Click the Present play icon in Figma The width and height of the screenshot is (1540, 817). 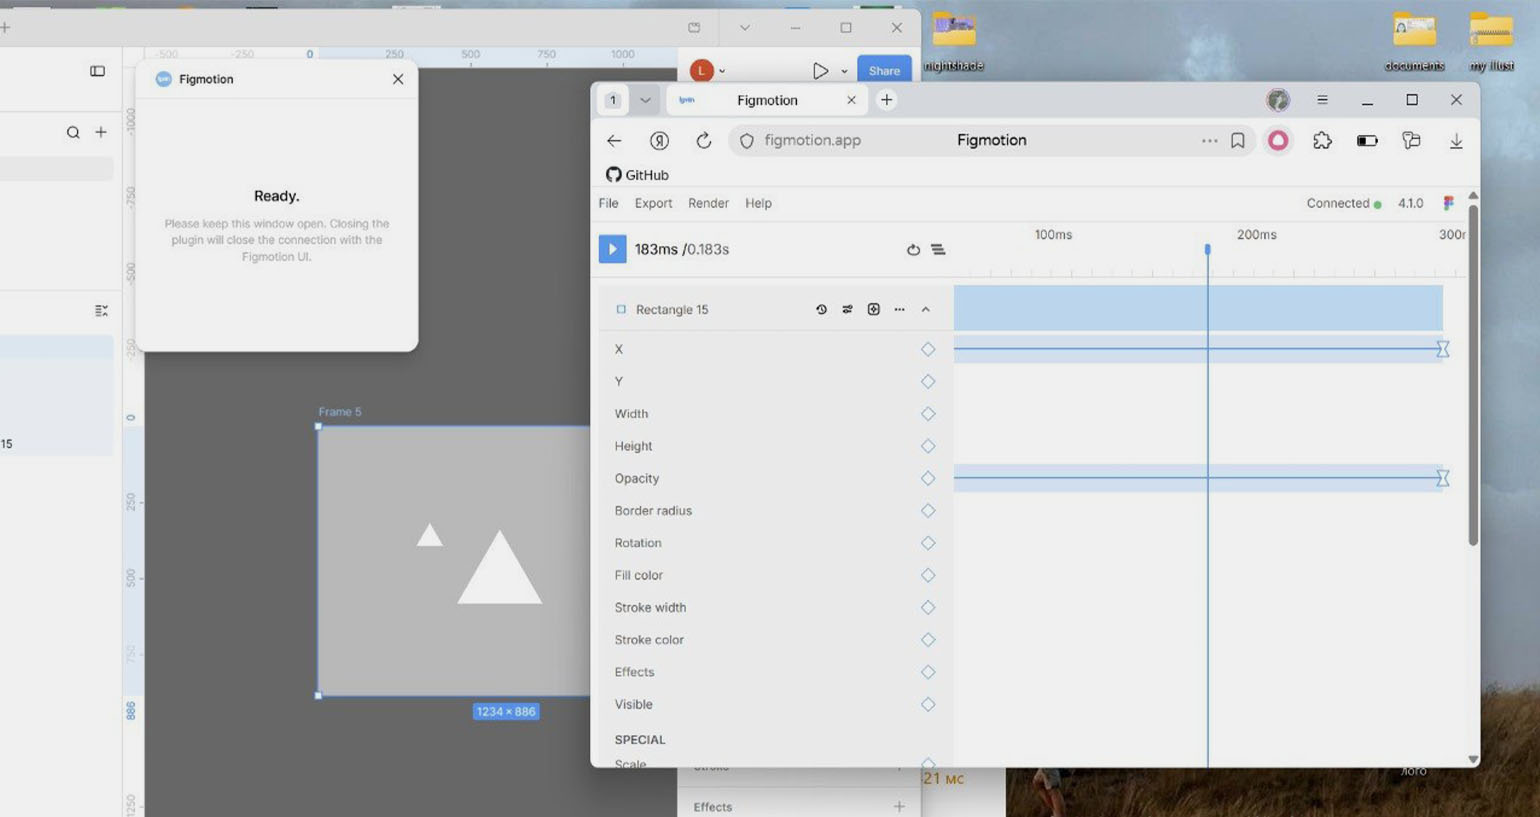[820, 71]
